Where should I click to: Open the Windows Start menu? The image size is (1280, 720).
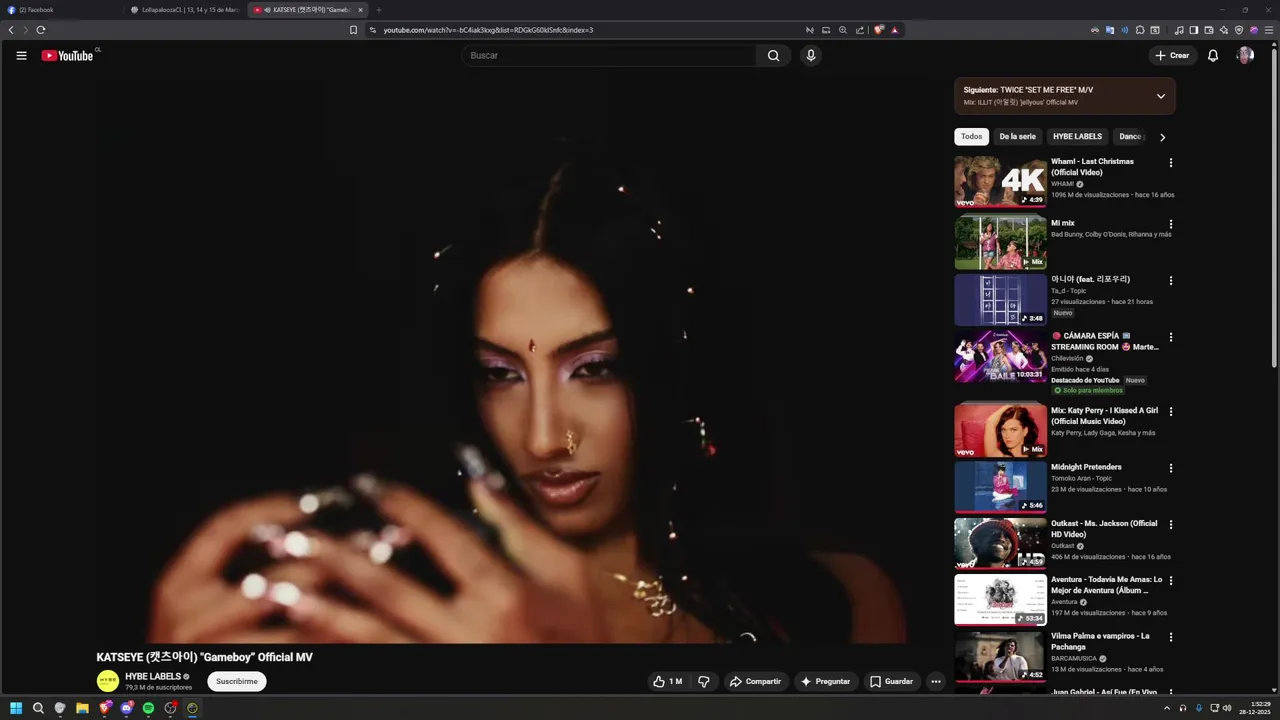coord(16,708)
